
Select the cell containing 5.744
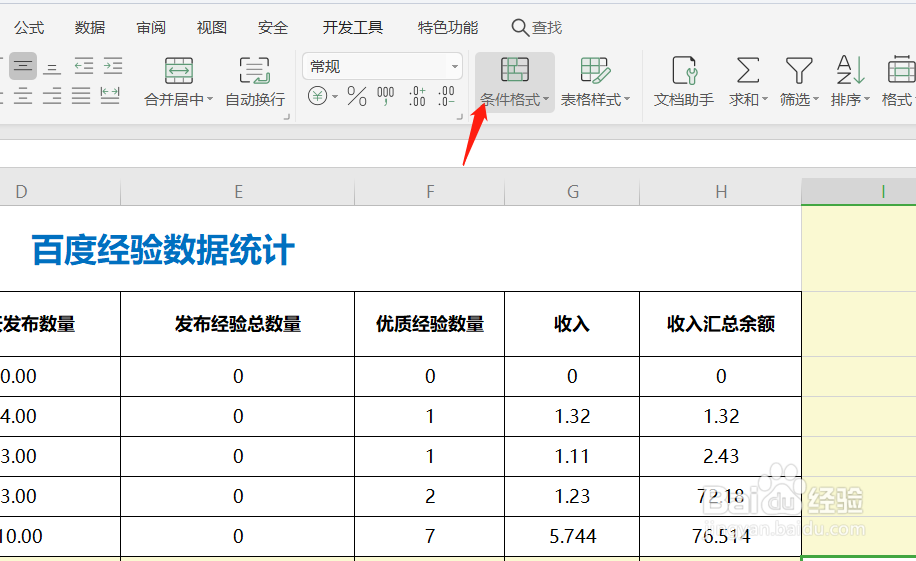(572, 536)
